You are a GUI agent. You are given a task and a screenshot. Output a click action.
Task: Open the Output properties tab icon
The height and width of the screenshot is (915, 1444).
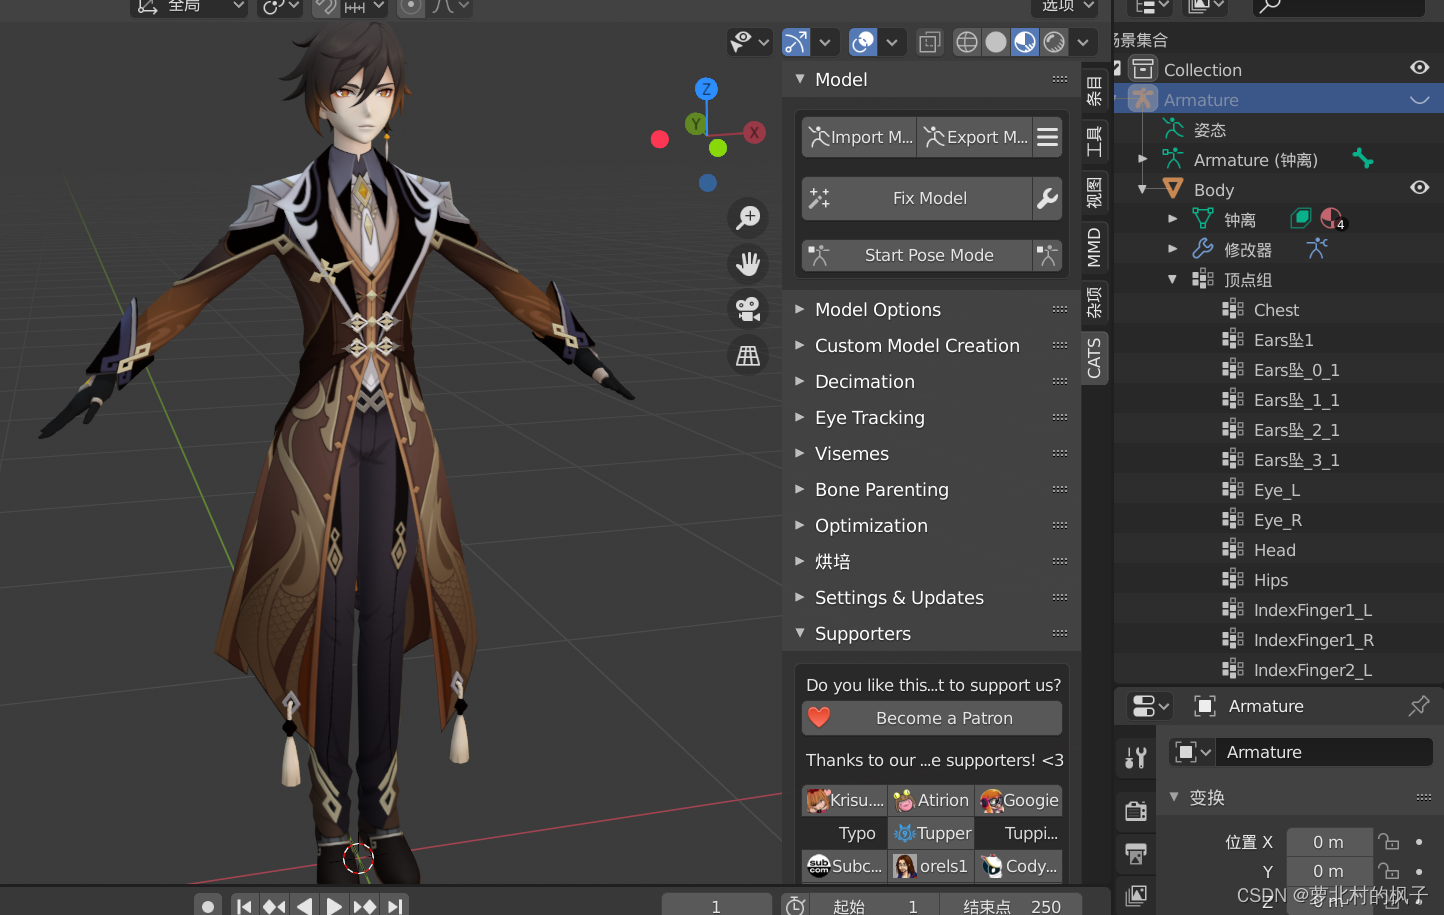coord(1136,853)
